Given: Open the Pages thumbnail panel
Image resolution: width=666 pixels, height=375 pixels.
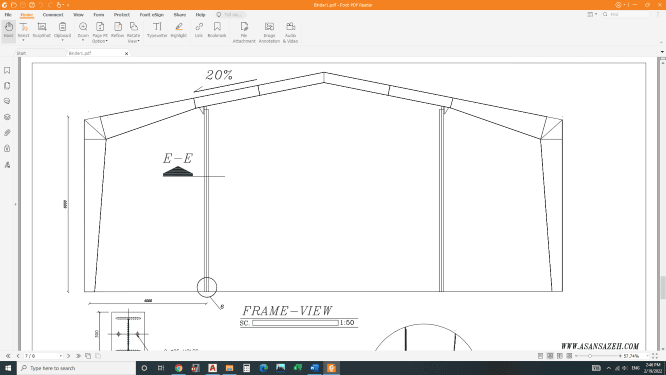Looking at the screenshot, I should (7, 86).
